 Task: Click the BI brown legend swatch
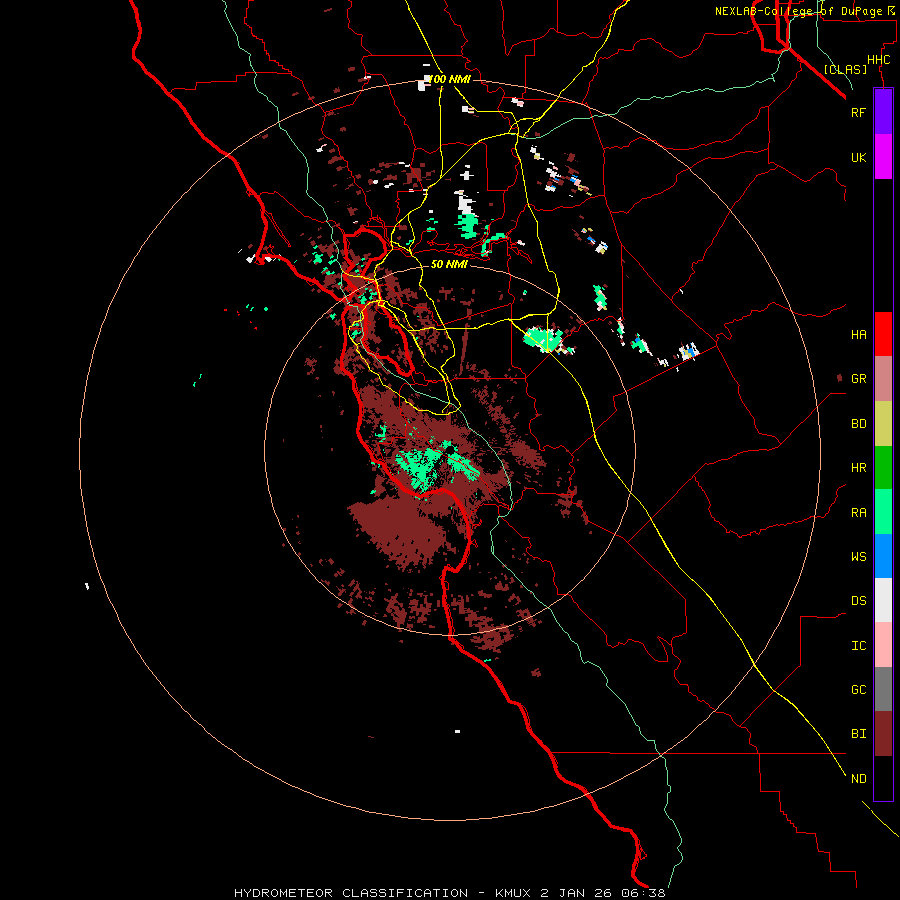click(x=883, y=734)
